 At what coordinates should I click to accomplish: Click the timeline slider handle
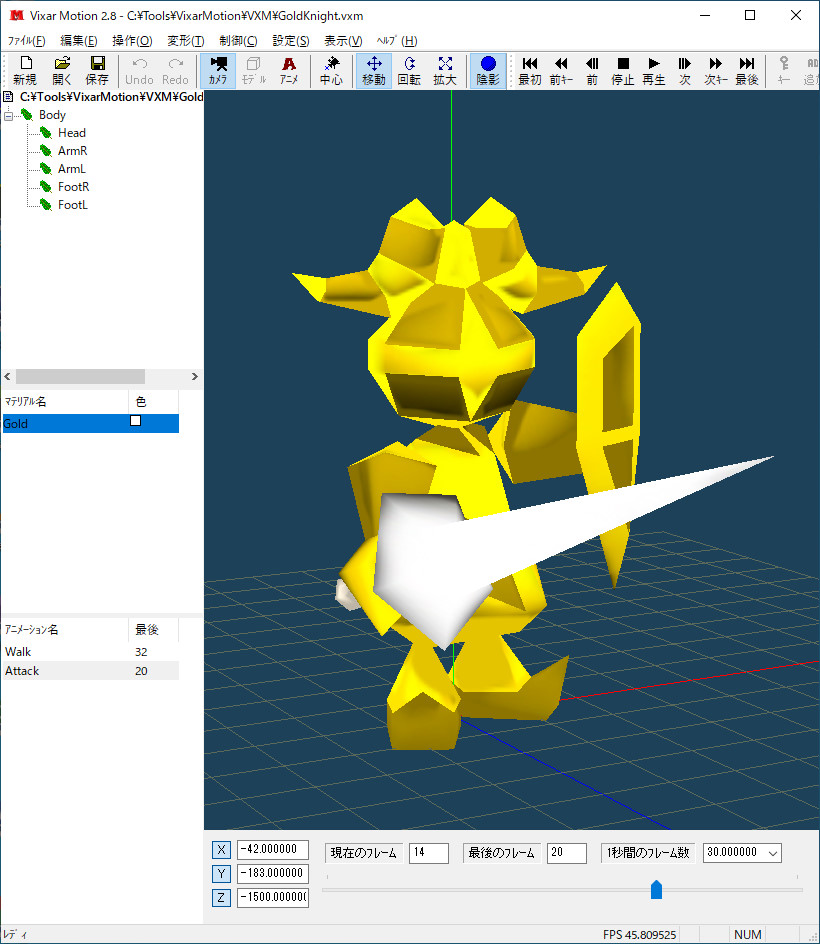point(657,890)
